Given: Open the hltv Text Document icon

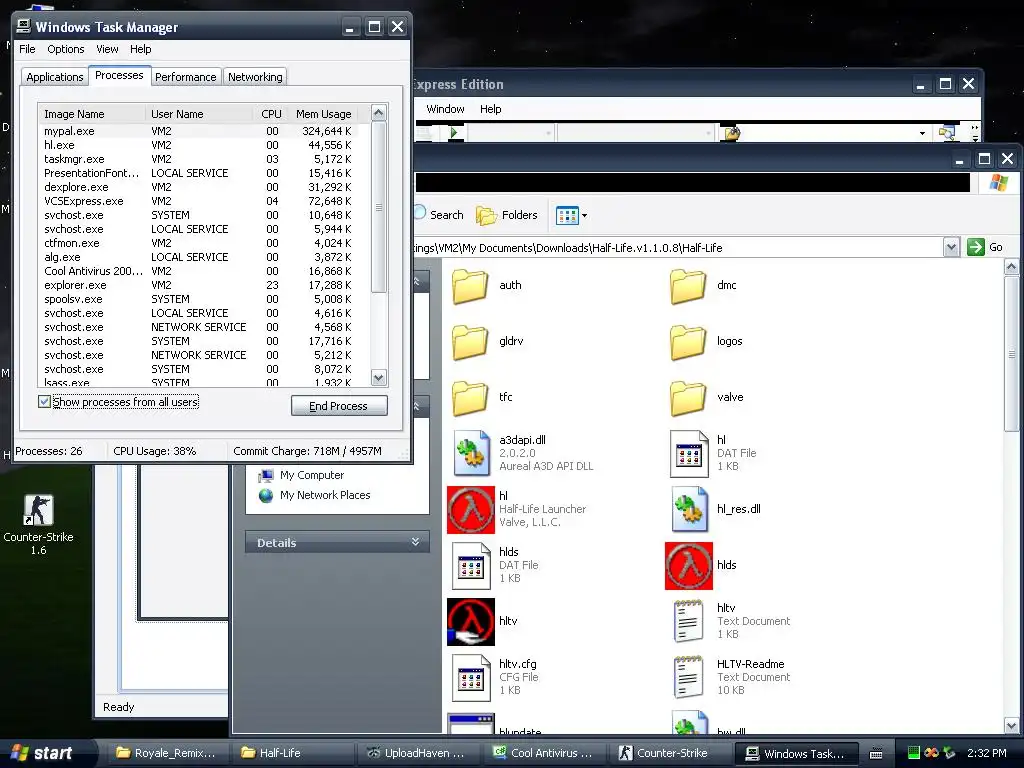Looking at the screenshot, I should (x=688, y=622).
